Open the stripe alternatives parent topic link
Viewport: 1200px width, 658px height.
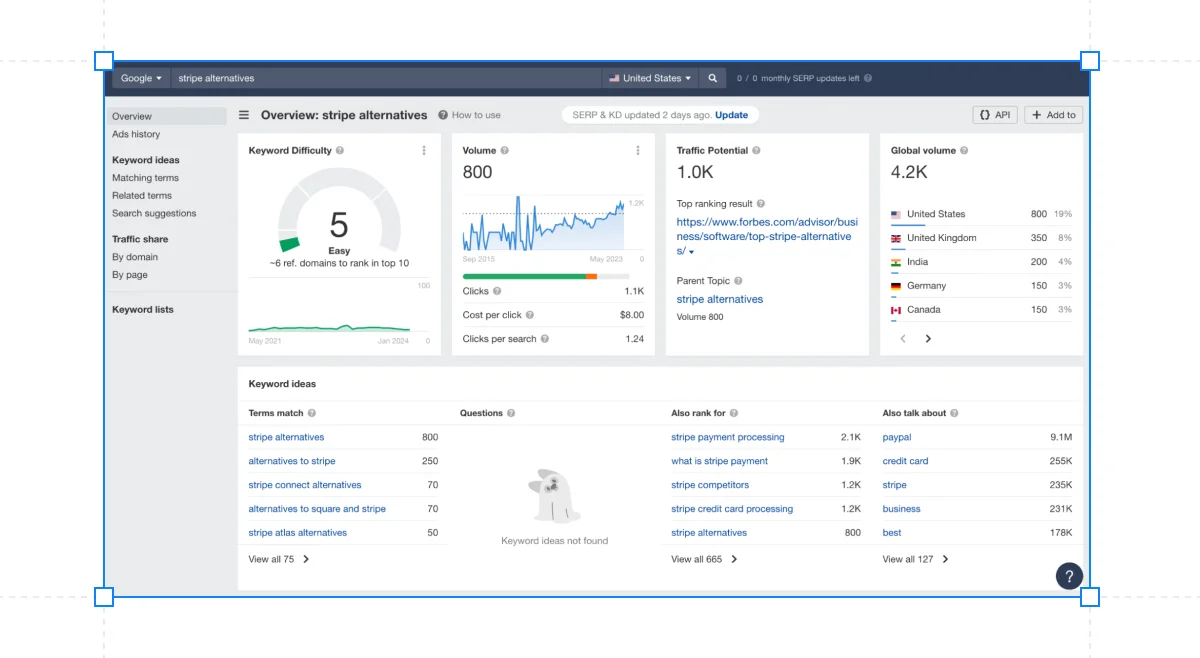pyautogui.click(x=720, y=299)
